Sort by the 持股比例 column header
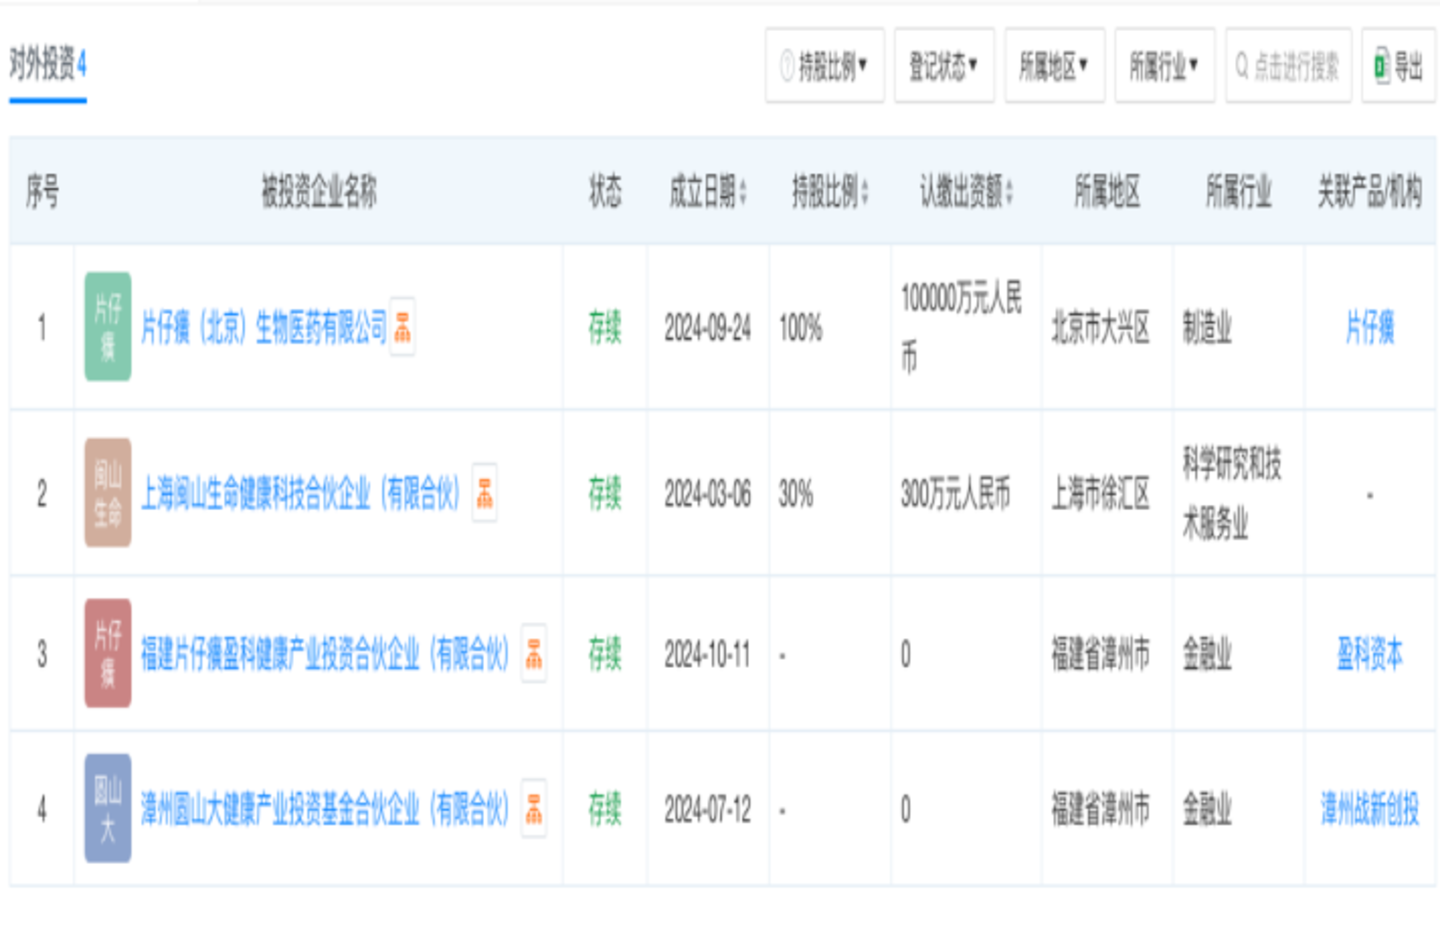The width and height of the screenshot is (1440, 928). pyautogui.click(x=830, y=191)
